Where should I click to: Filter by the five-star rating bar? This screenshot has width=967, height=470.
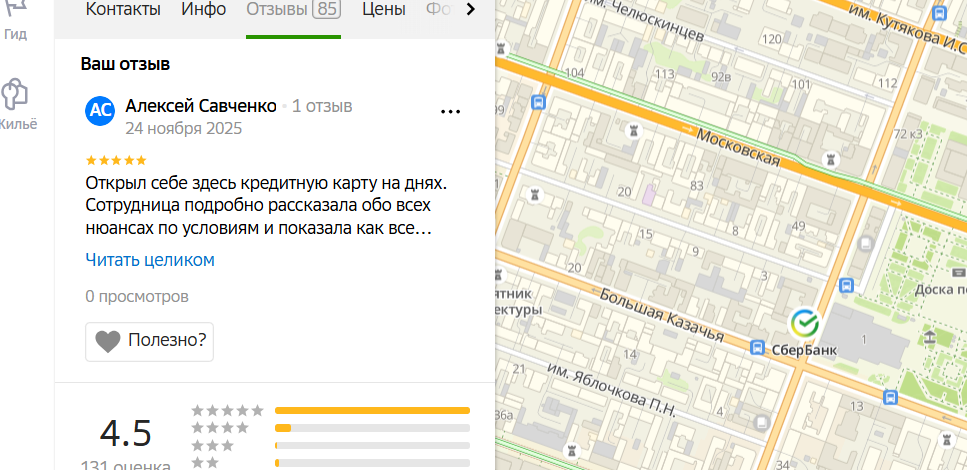coord(372,411)
